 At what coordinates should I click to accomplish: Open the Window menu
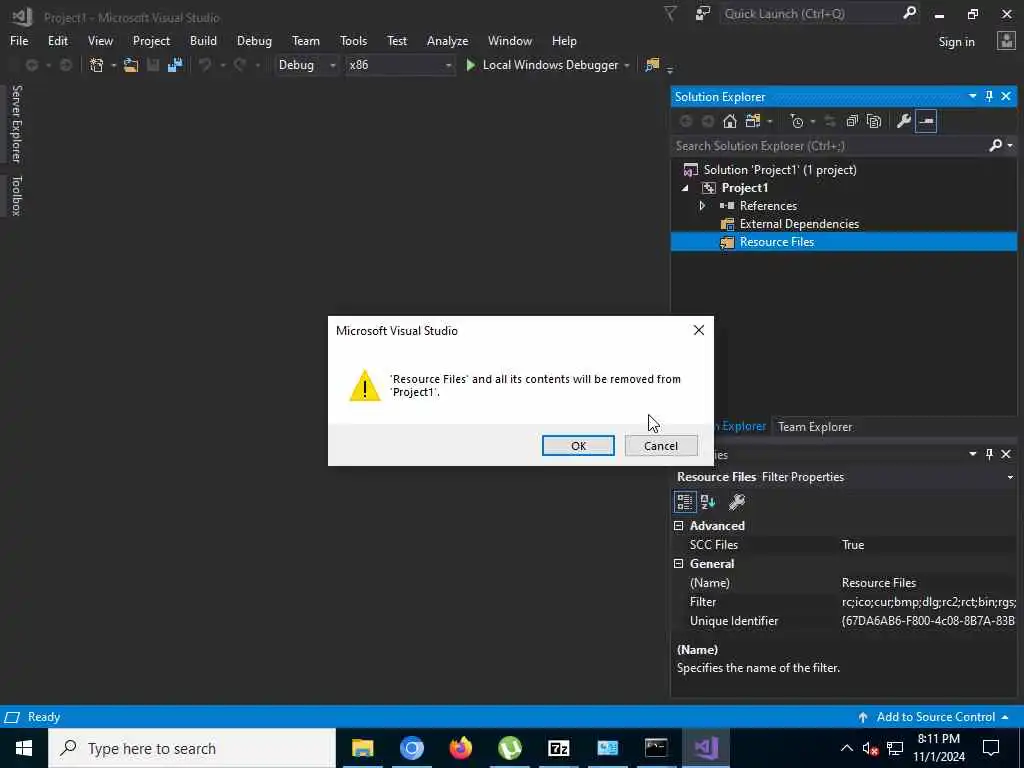pyautogui.click(x=509, y=40)
